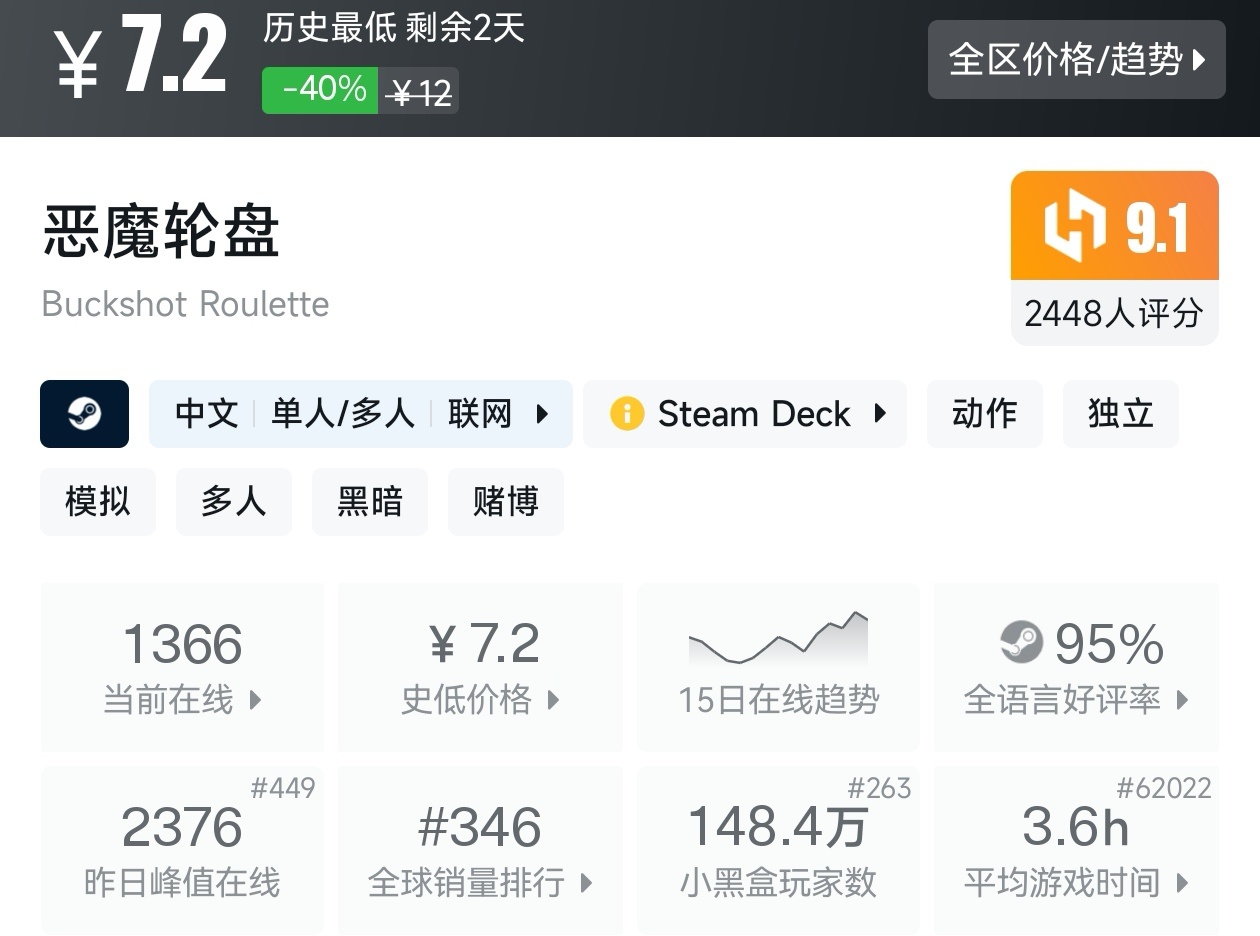The height and width of the screenshot is (936, 1260).
Task: Tap the game title 恶魔轮盘
Action: 161,231
